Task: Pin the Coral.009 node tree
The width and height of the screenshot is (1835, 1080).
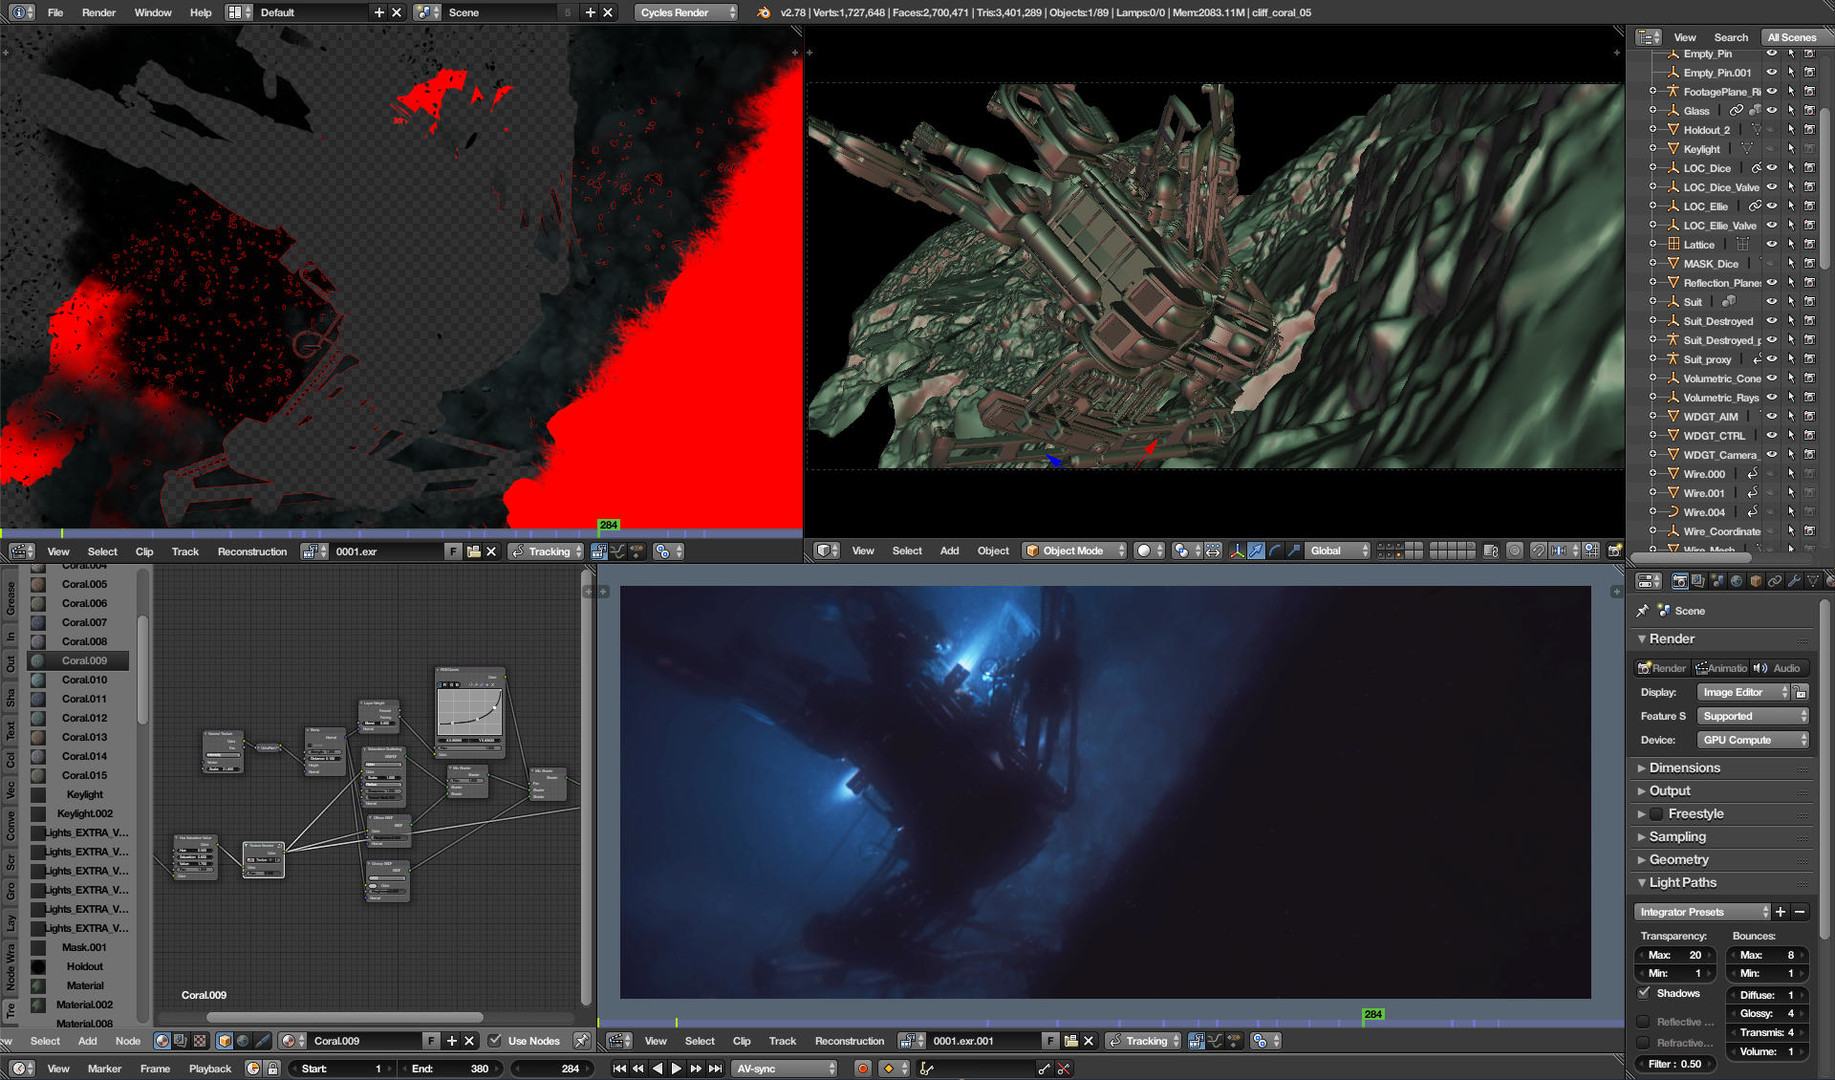Action: tap(581, 1041)
